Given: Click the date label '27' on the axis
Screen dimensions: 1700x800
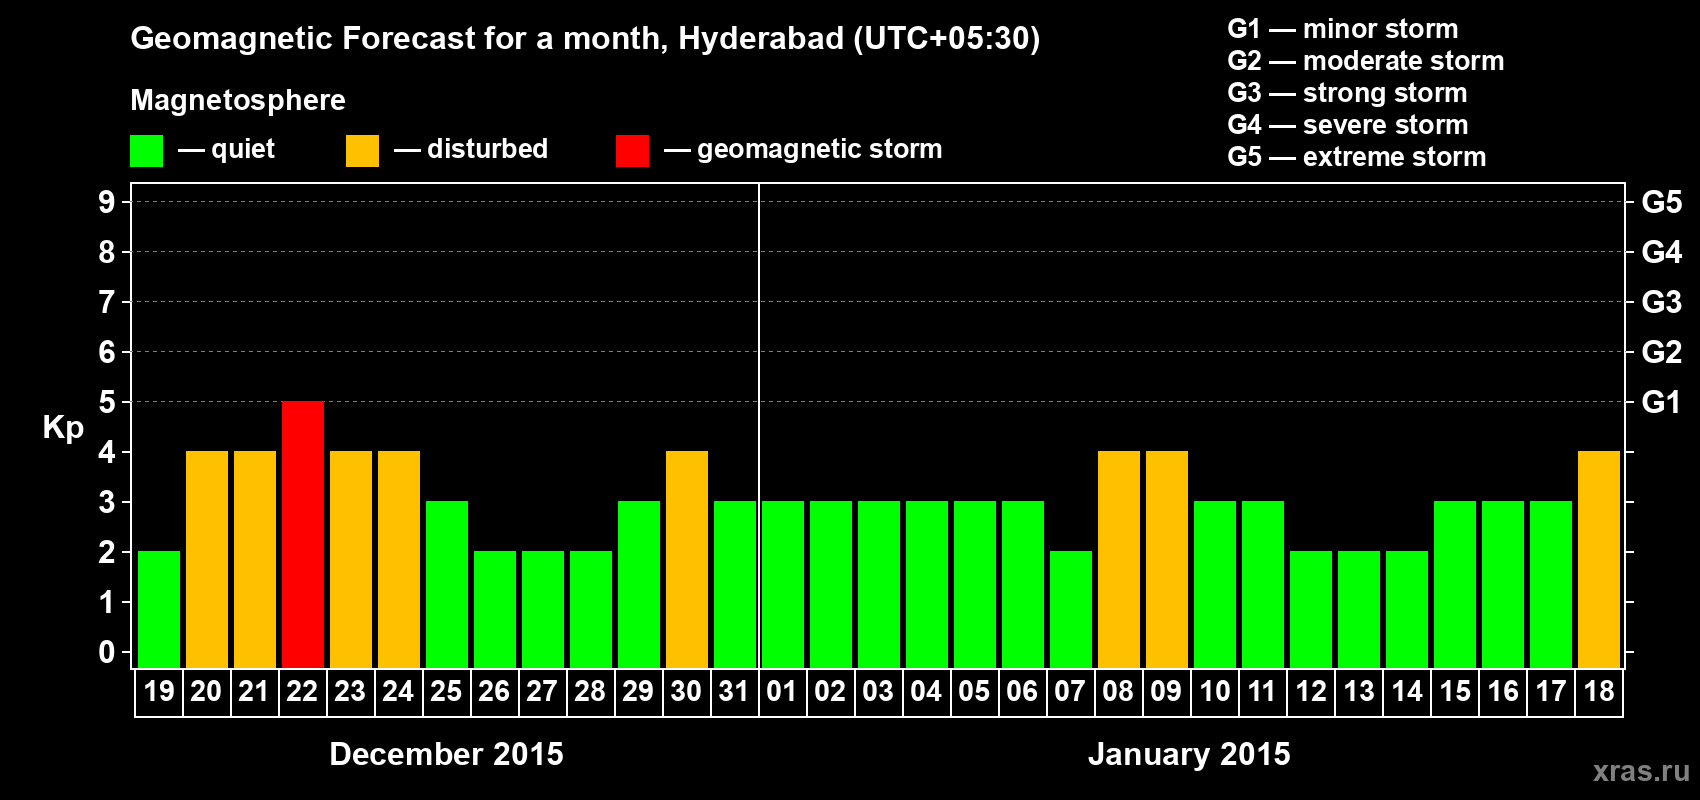Looking at the screenshot, I should coord(543,691).
